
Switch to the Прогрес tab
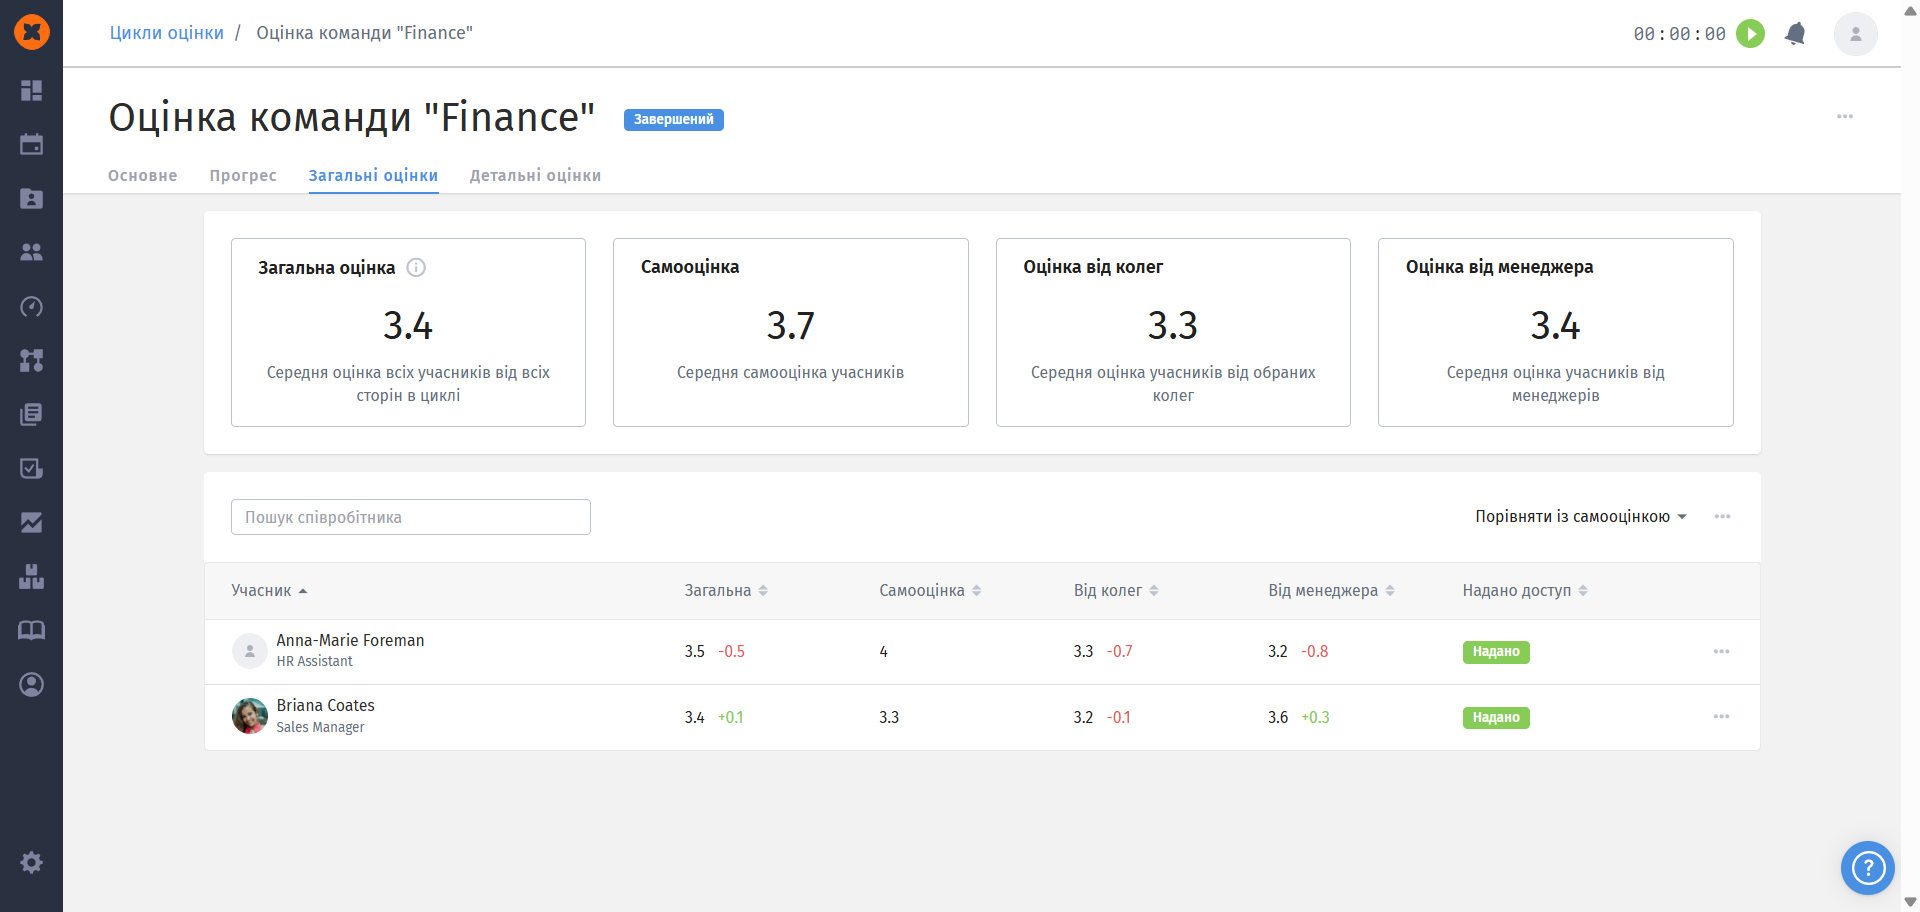point(243,176)
